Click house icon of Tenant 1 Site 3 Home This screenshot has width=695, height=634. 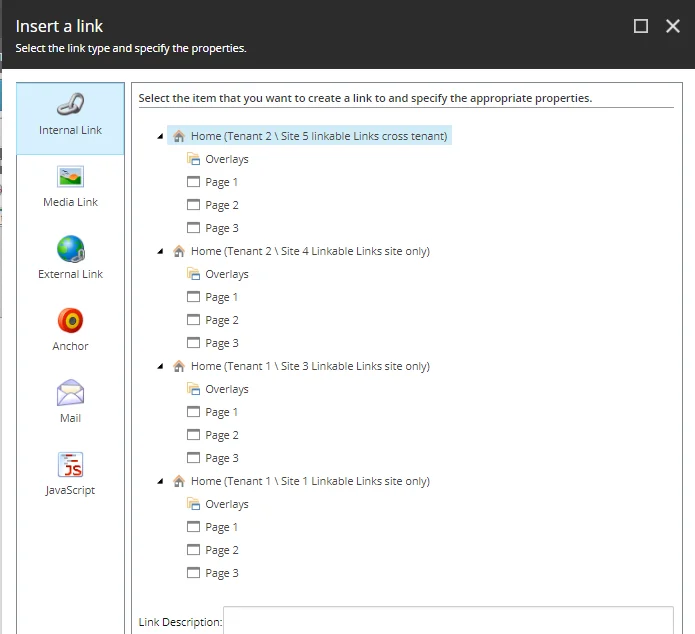point(179,366)
